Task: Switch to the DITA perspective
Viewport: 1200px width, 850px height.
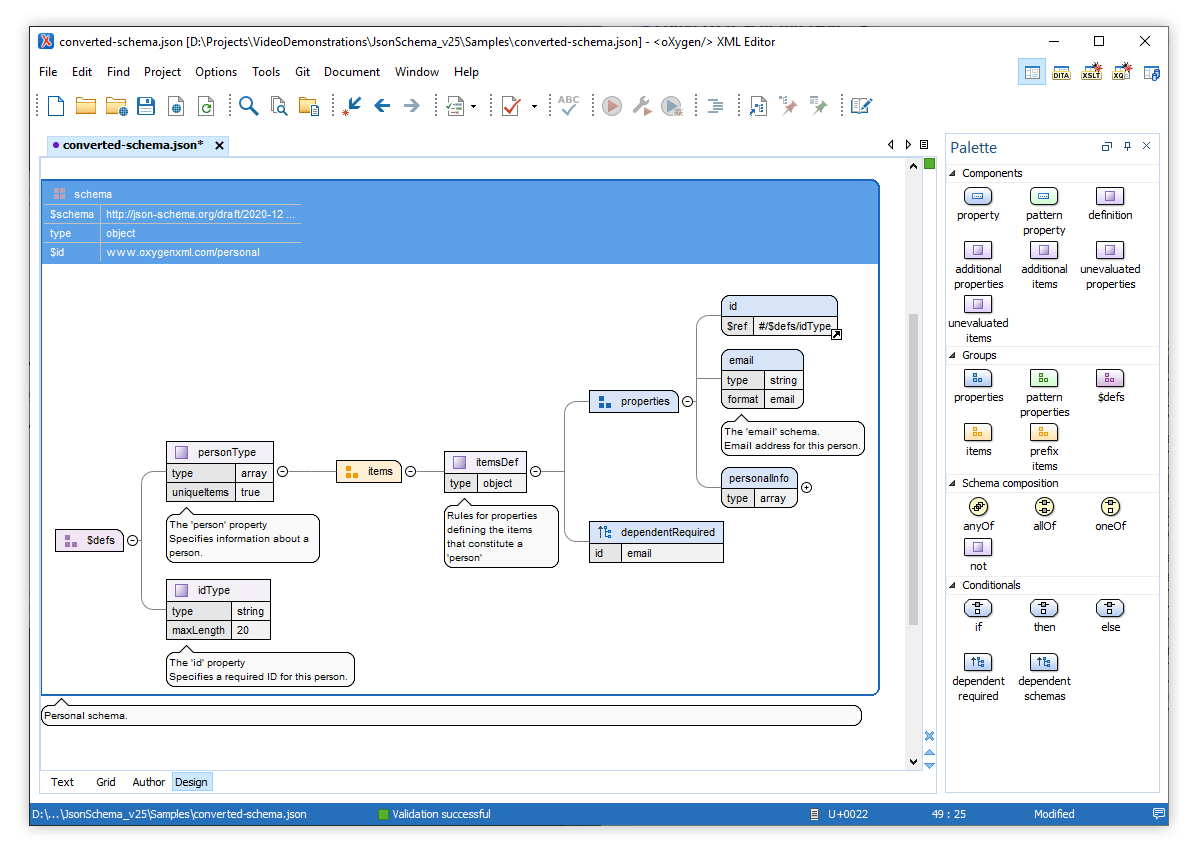Action: coord(1062,72)
